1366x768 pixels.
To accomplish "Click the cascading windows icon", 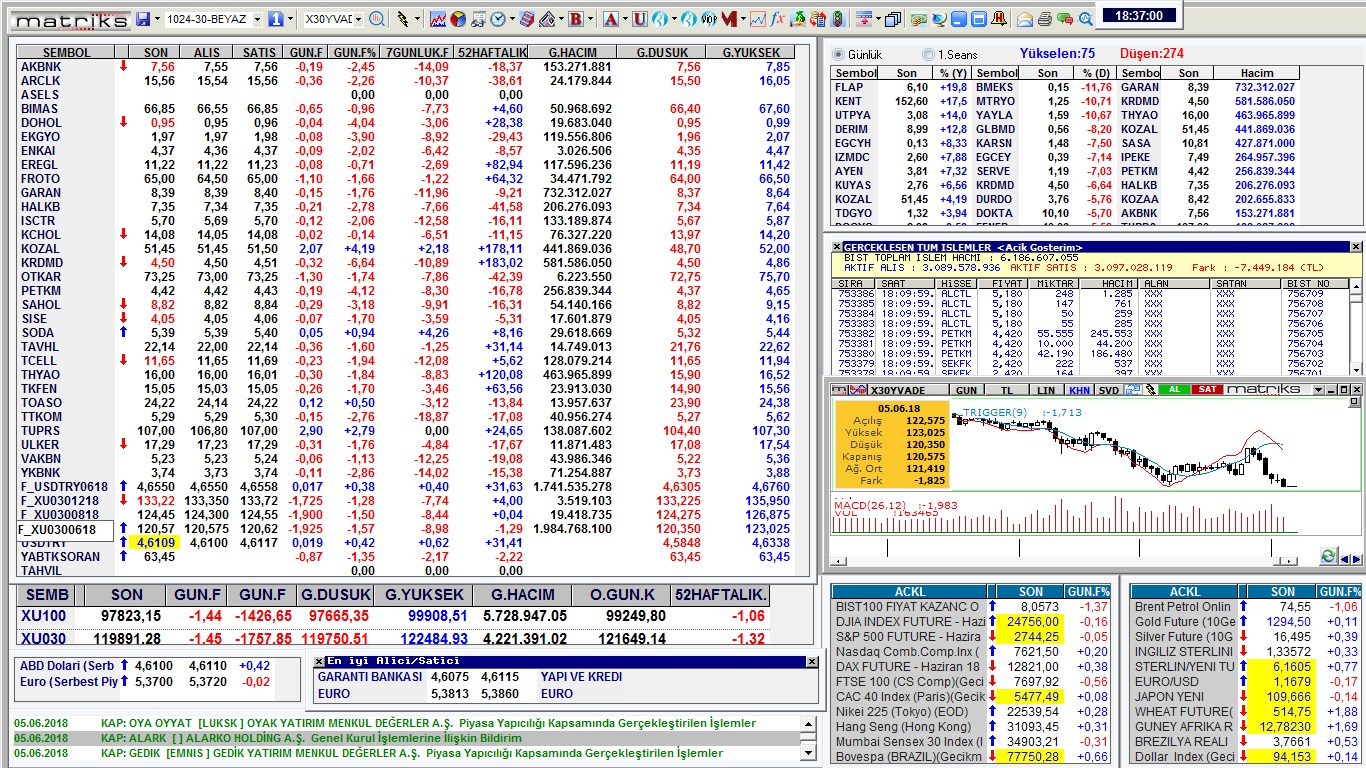I will click(x=892, y=19).
